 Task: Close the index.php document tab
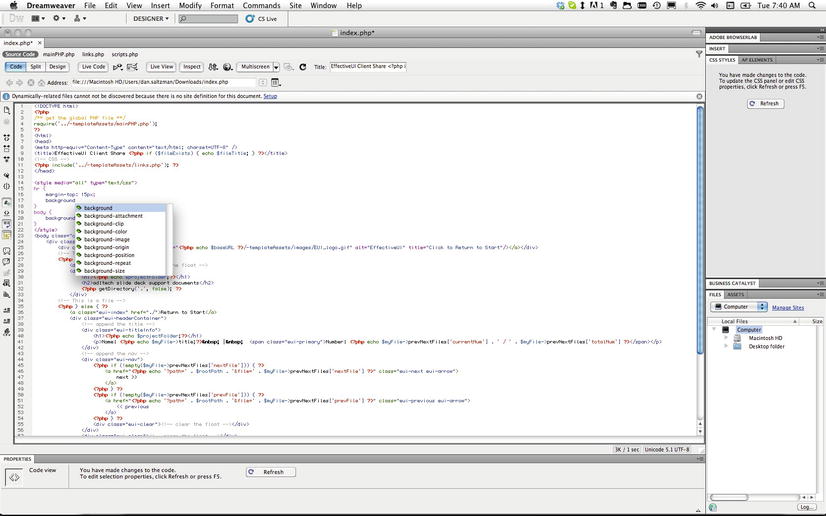pyautogui.click(x=38, y=43)
